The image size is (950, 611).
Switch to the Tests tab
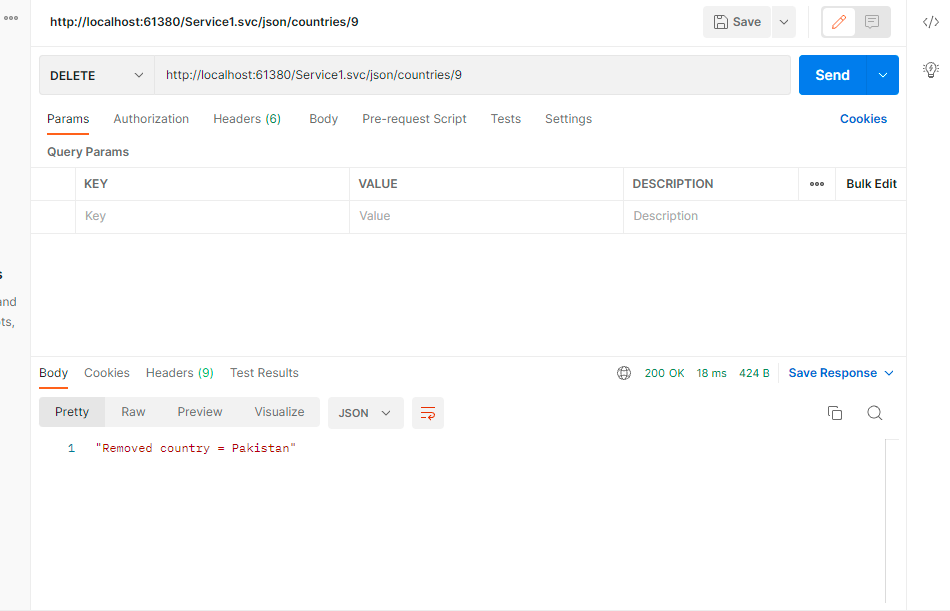(505, 119)
